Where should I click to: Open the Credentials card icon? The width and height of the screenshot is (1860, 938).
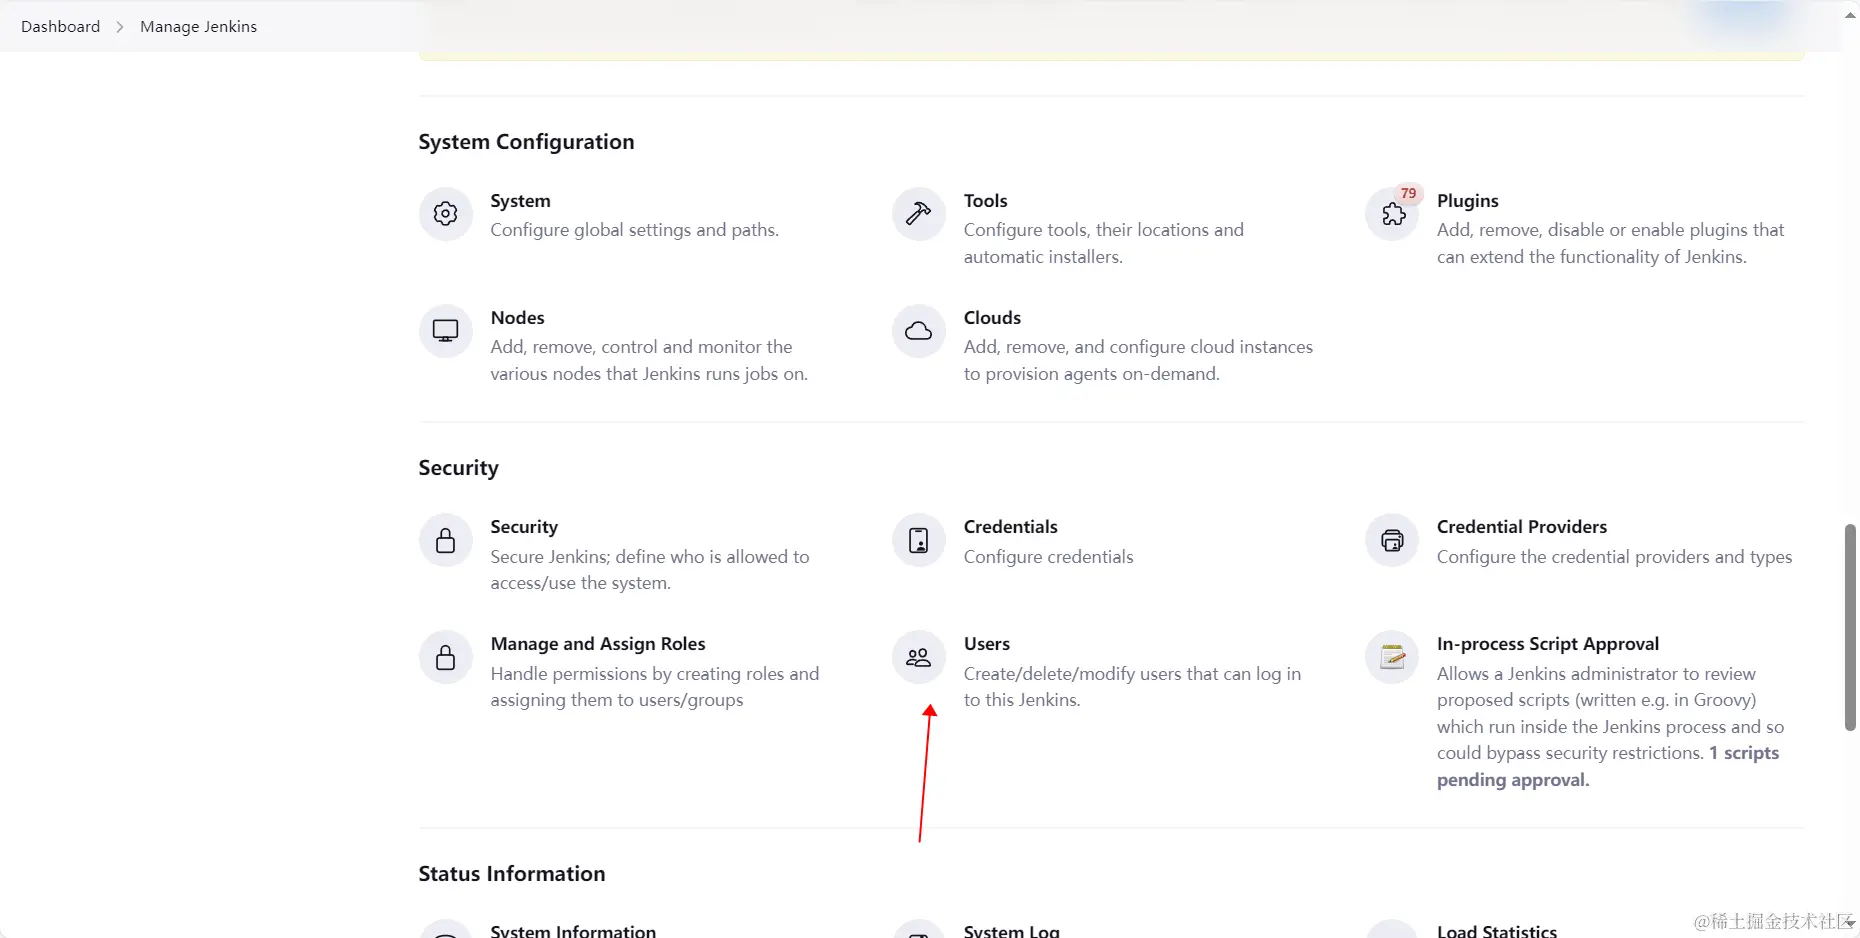(x=918, y=541)
